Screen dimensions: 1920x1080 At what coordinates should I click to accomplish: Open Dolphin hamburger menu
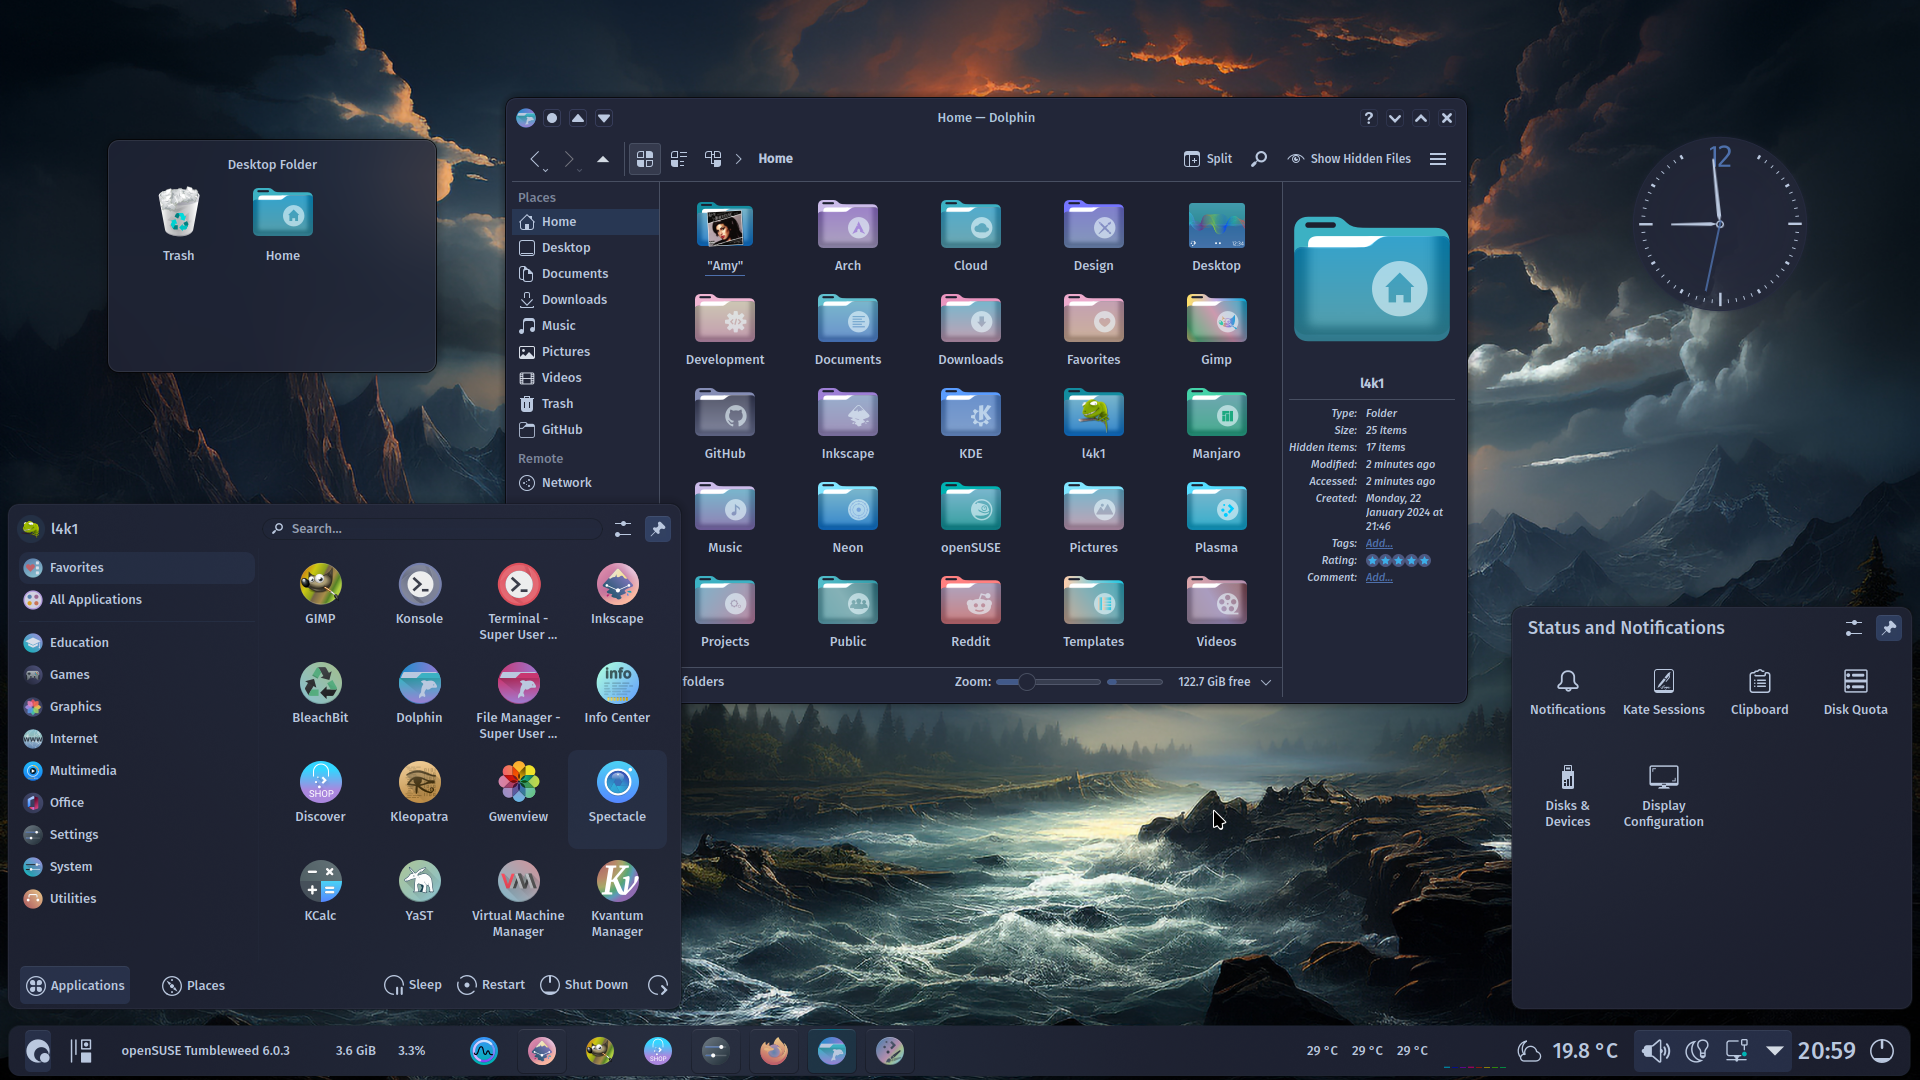(1438, 159)
